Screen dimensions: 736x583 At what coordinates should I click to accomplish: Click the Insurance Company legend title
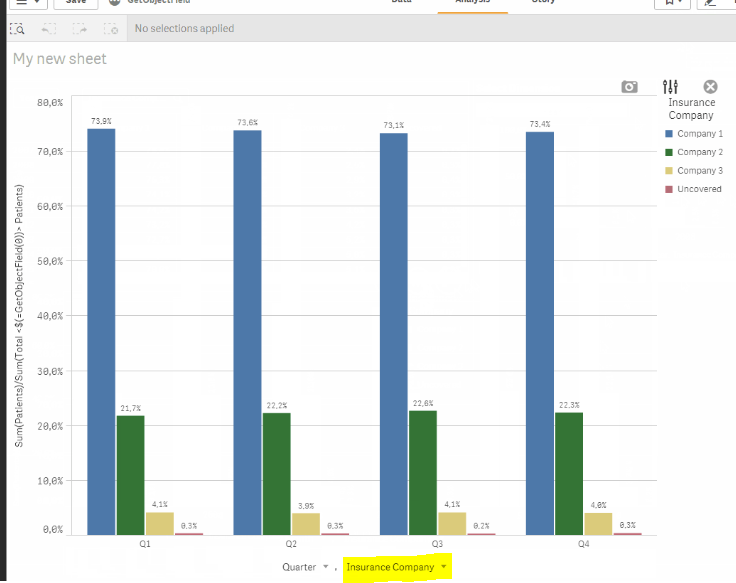pos(691,109)
